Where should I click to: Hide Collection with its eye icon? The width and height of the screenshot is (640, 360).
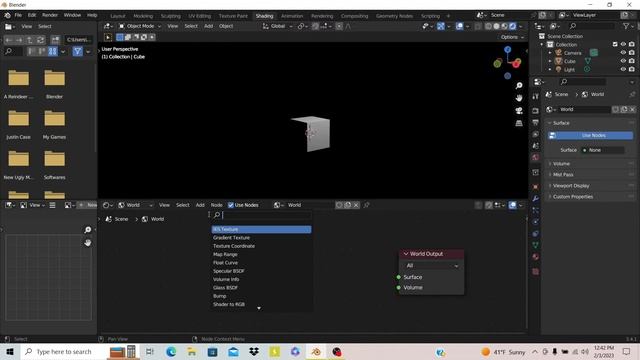point(623,44)
